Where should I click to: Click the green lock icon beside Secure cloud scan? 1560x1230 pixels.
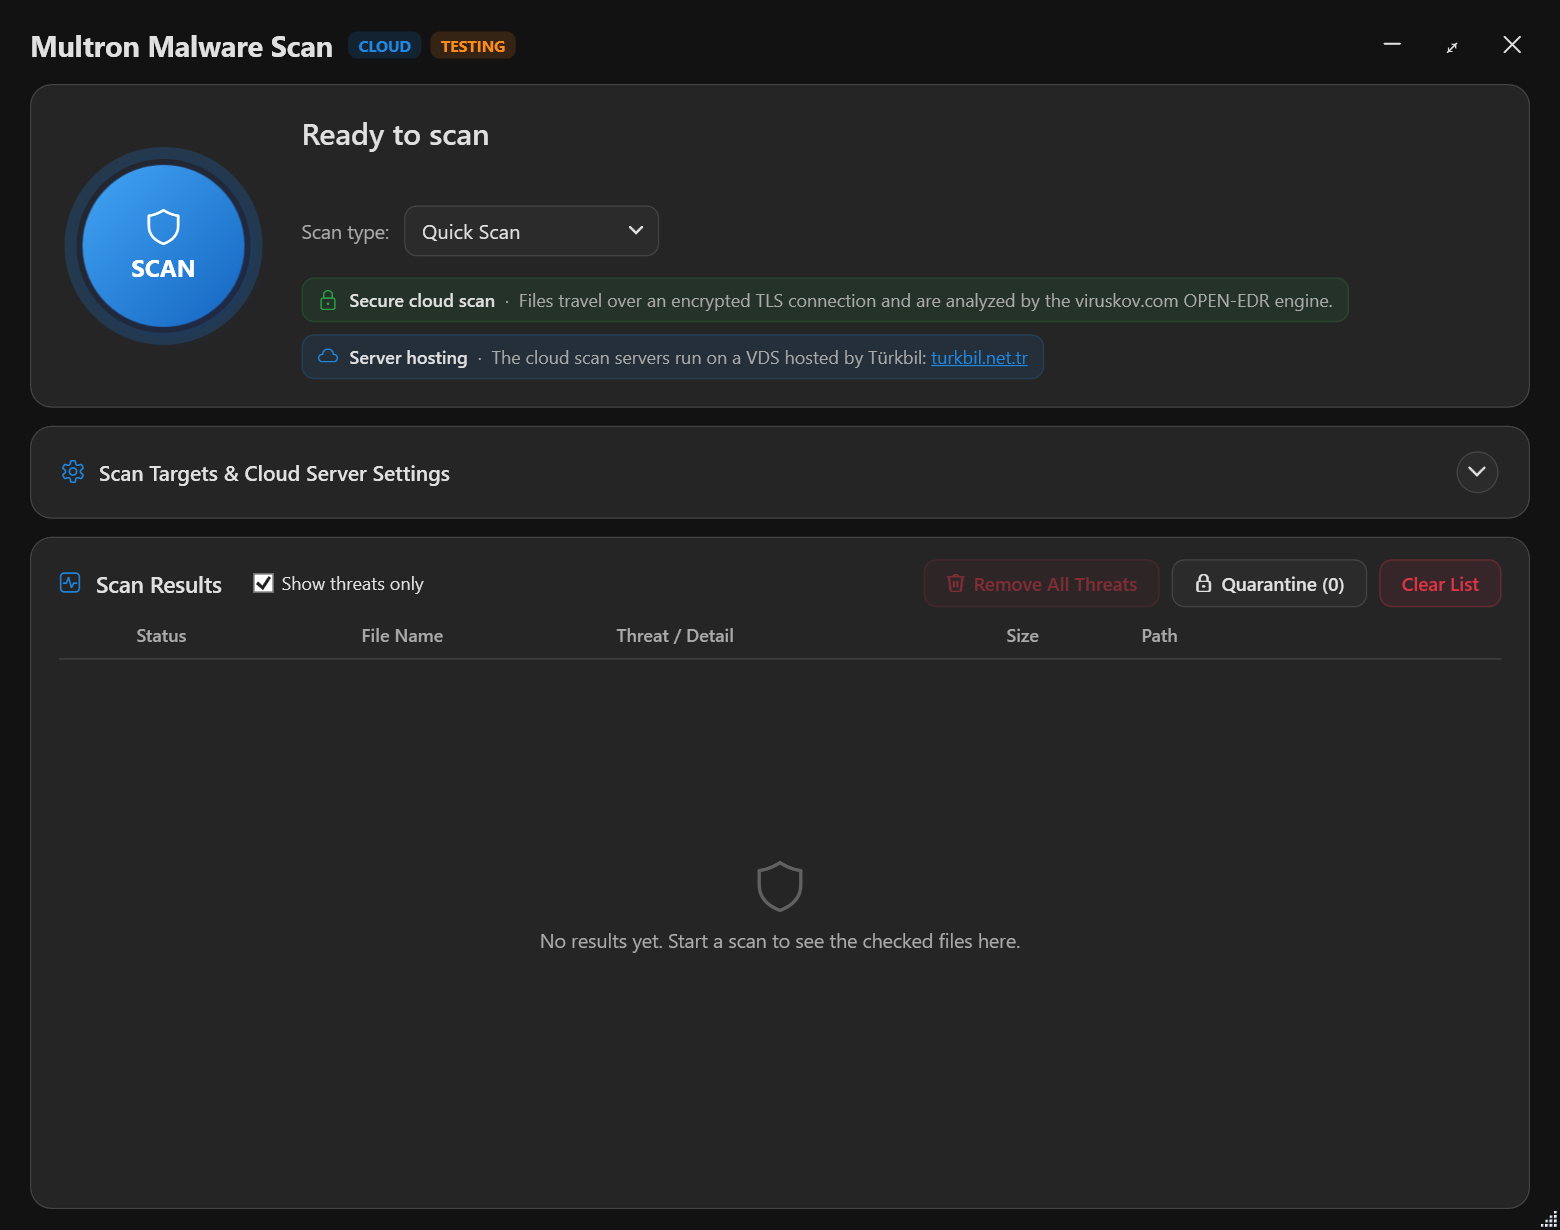pos(327,300)
